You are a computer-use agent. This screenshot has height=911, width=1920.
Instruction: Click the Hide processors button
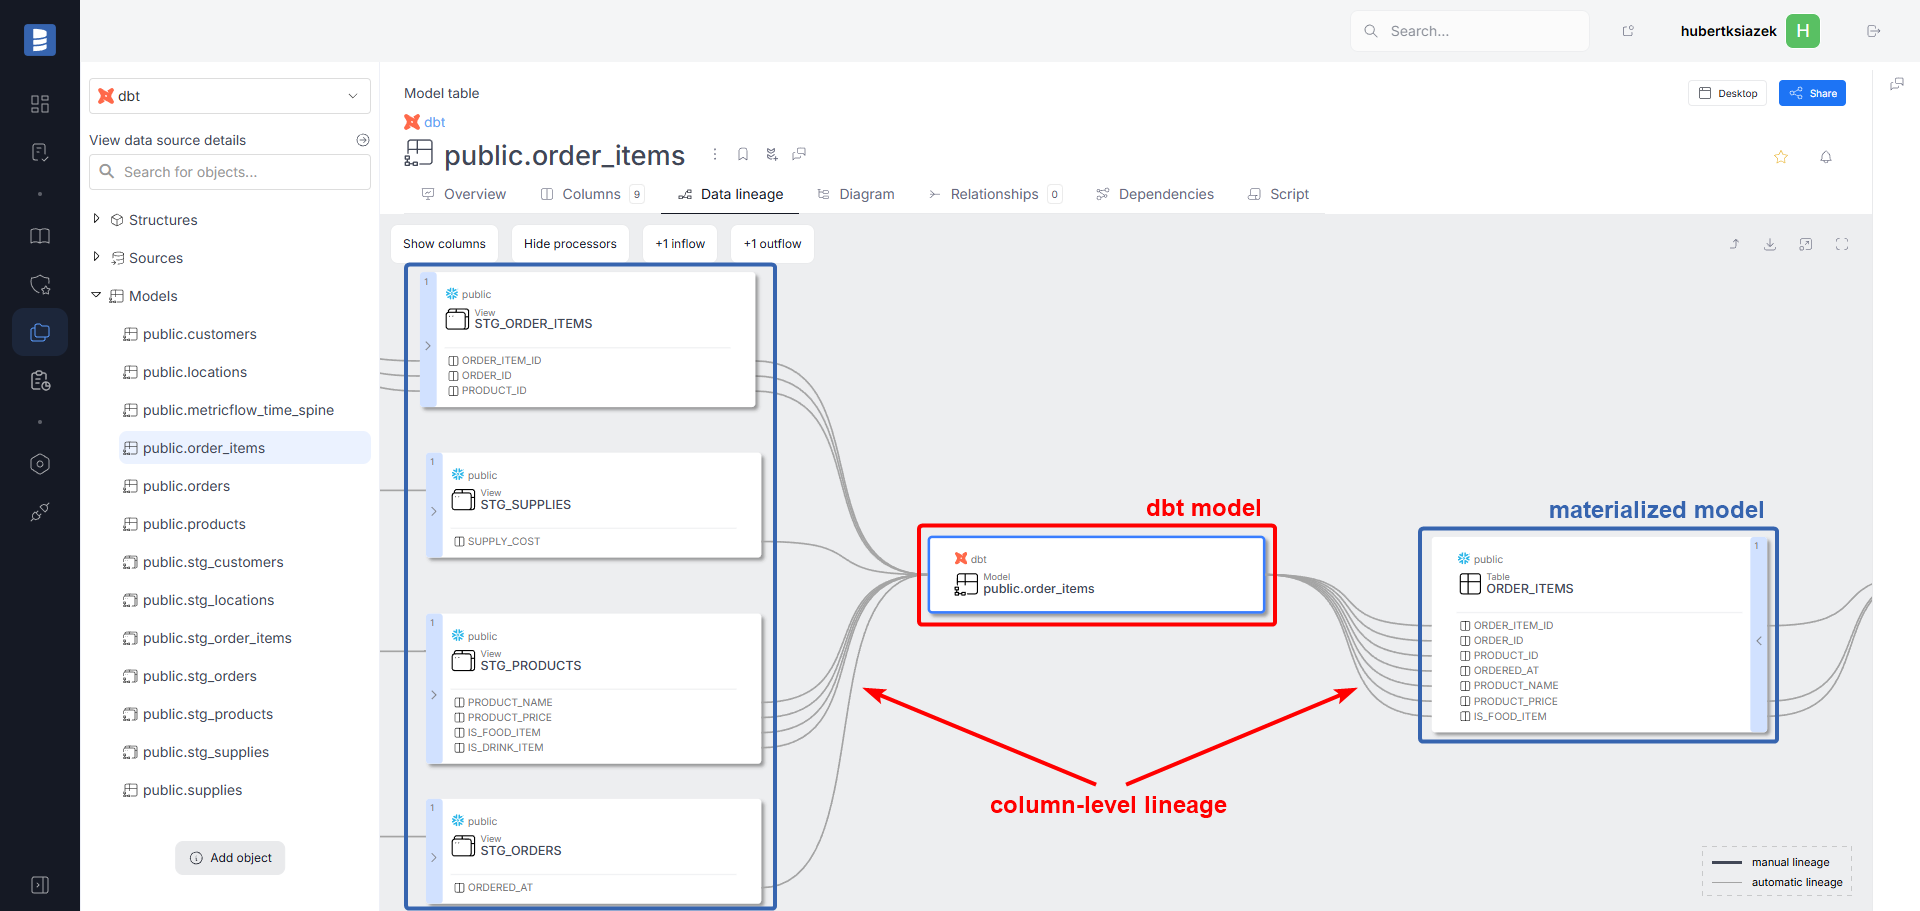(x=570, y=244)
